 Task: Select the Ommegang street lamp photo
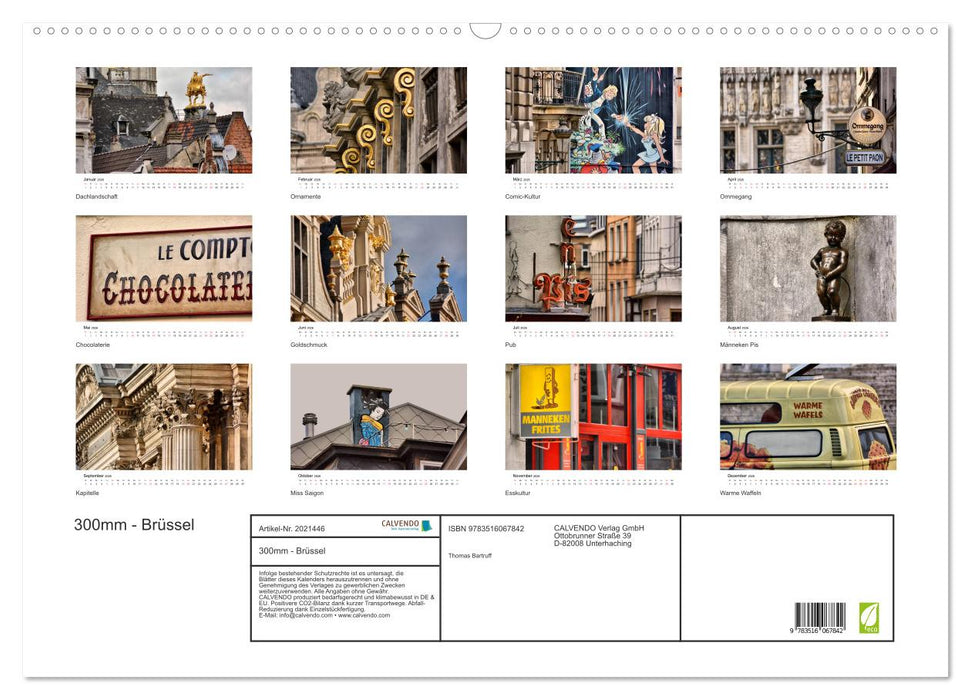[808, 120]
